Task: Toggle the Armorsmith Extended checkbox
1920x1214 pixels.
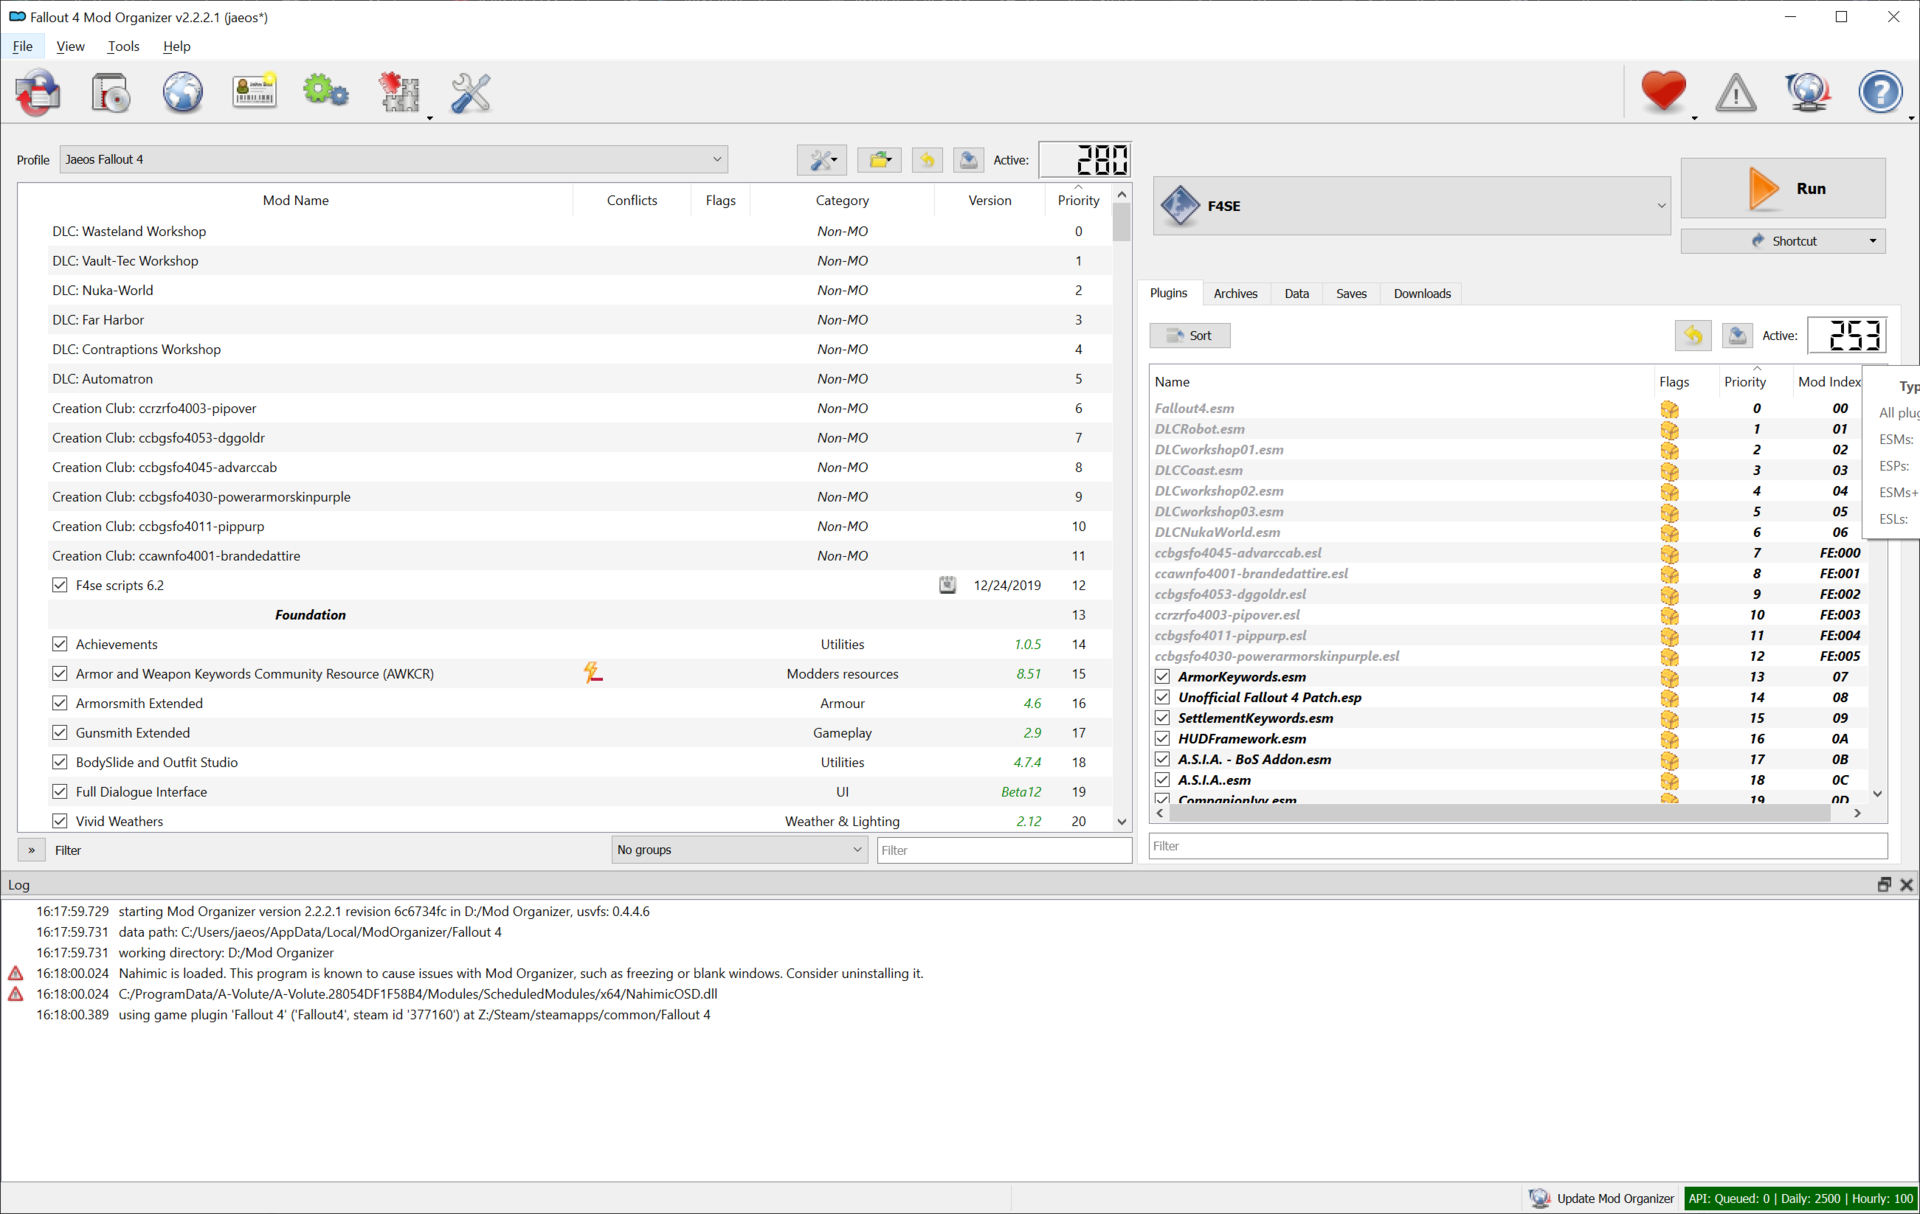Action: click(60, 703)
